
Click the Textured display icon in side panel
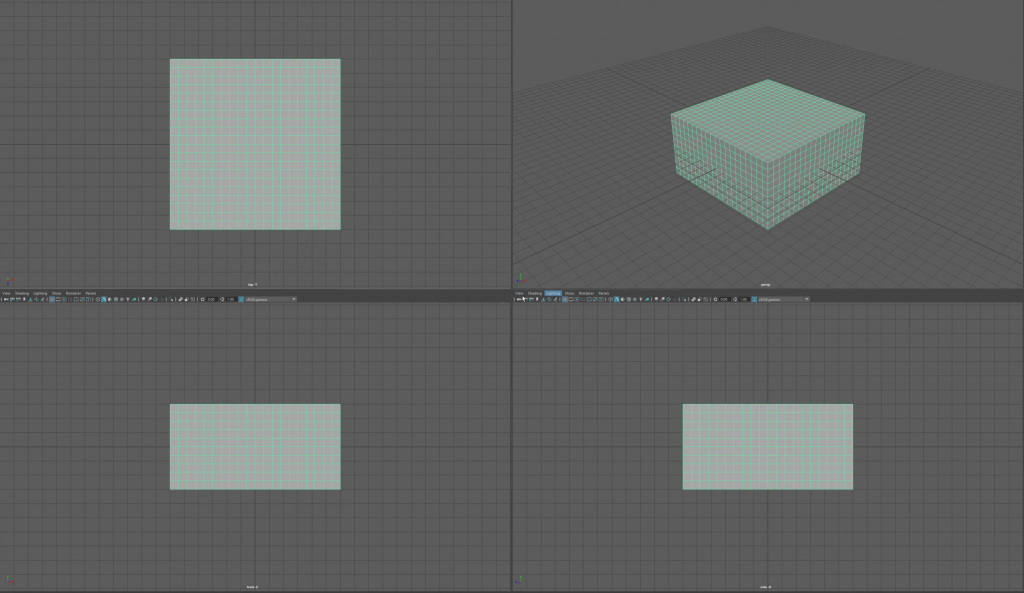pyautogui.click(x=634, y=299)
